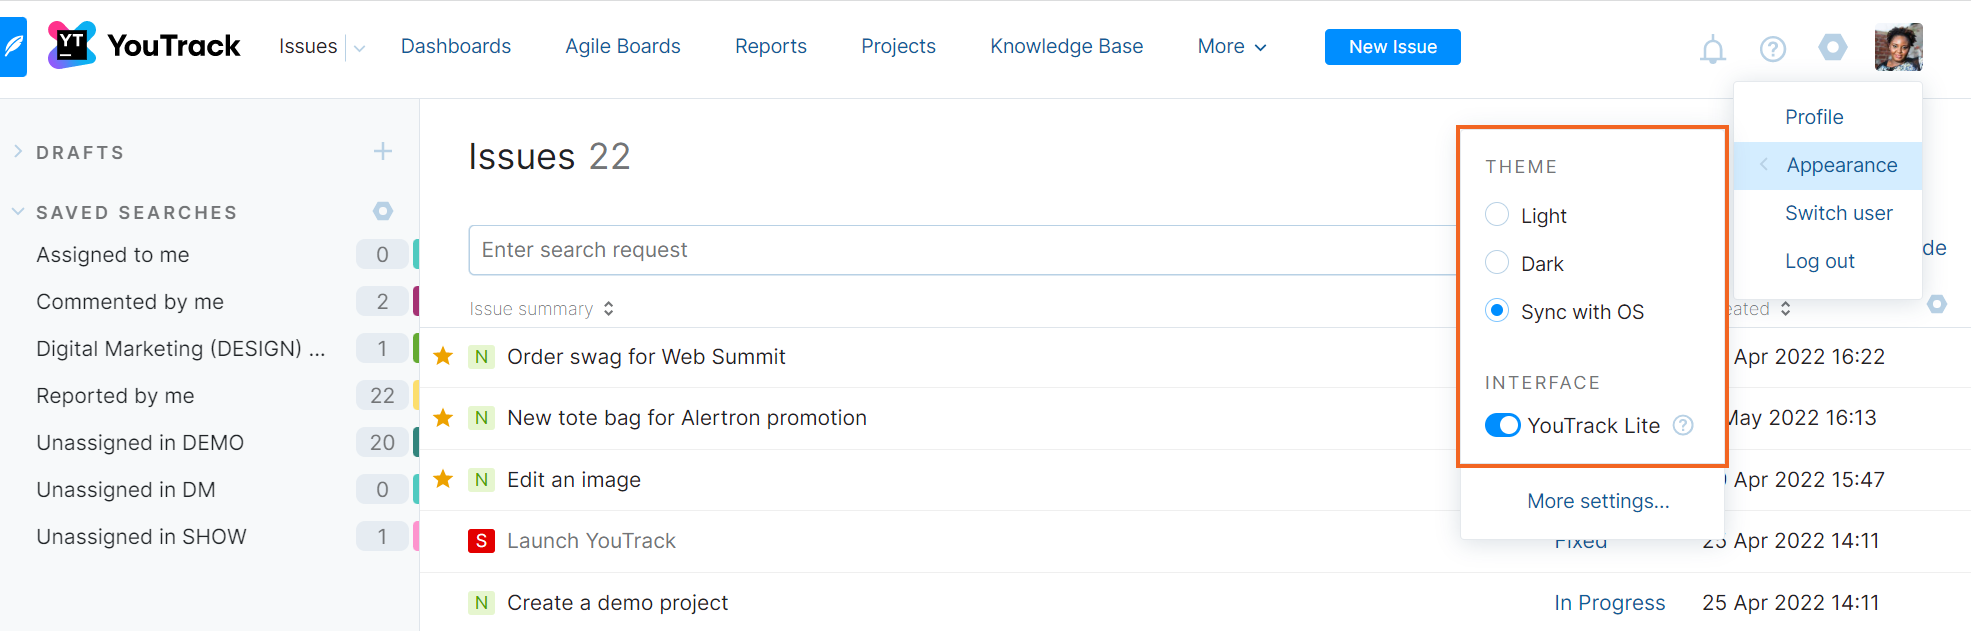Disable the YouTrack Lite toggle
The image size is (1971, 631).
(1502, 425)
